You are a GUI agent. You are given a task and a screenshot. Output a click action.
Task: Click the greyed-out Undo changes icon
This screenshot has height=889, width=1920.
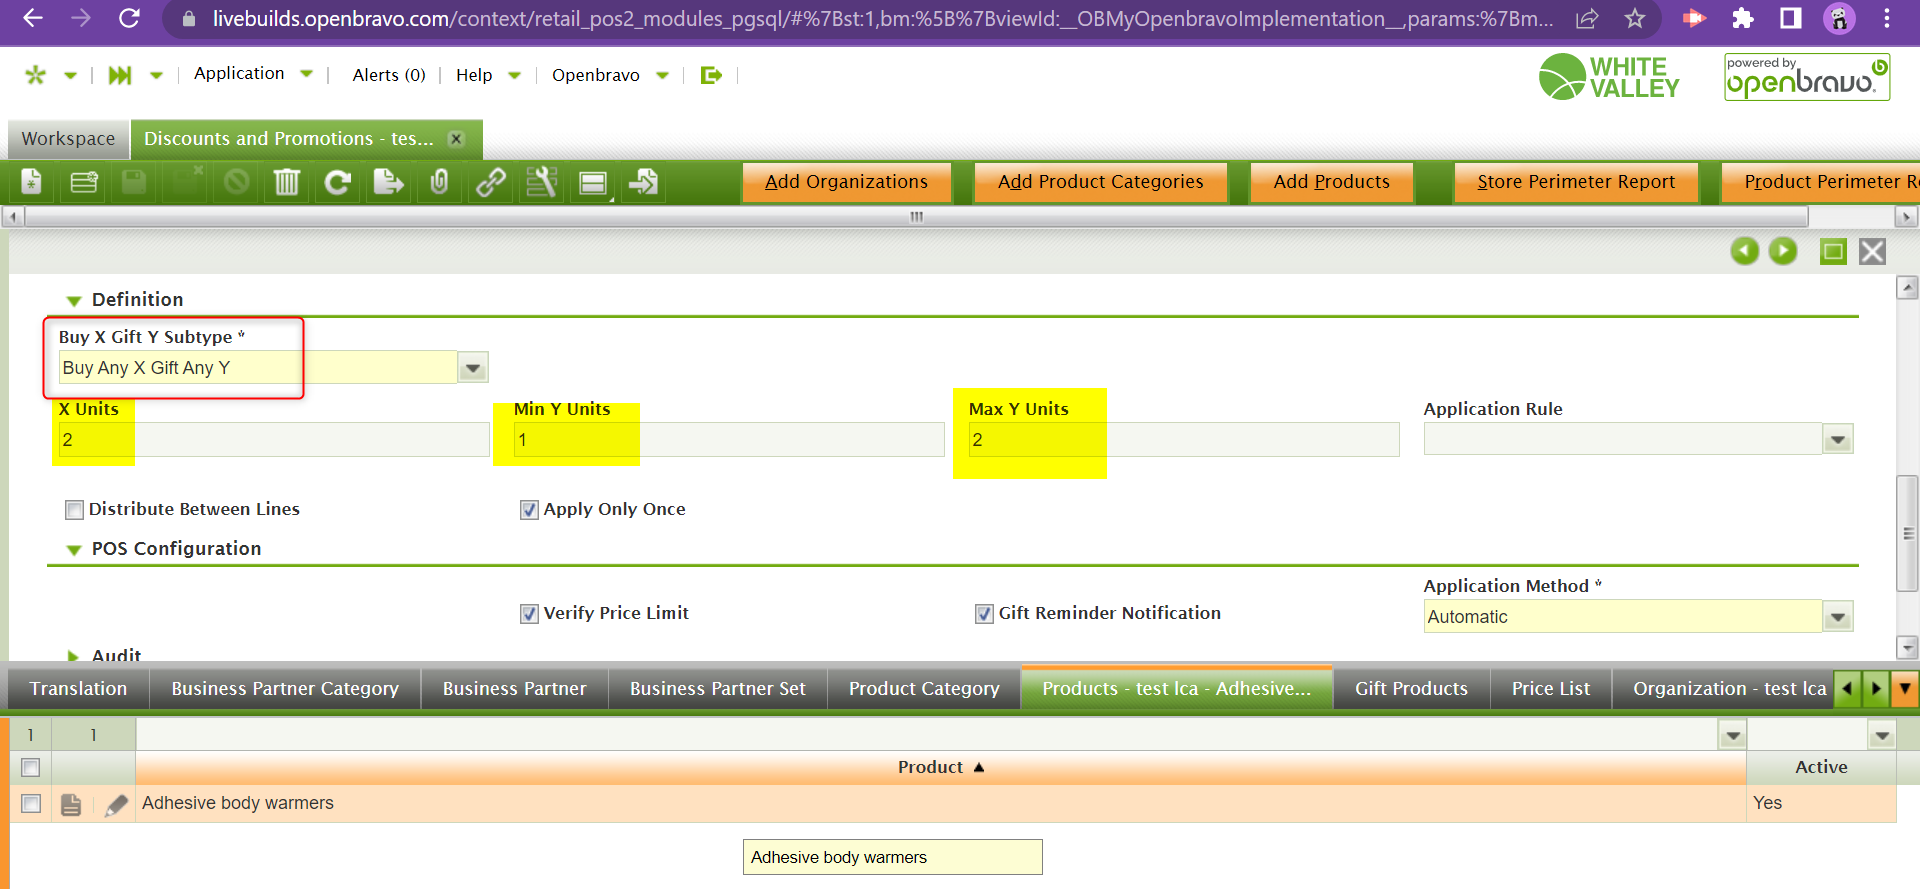coord(236,182)
